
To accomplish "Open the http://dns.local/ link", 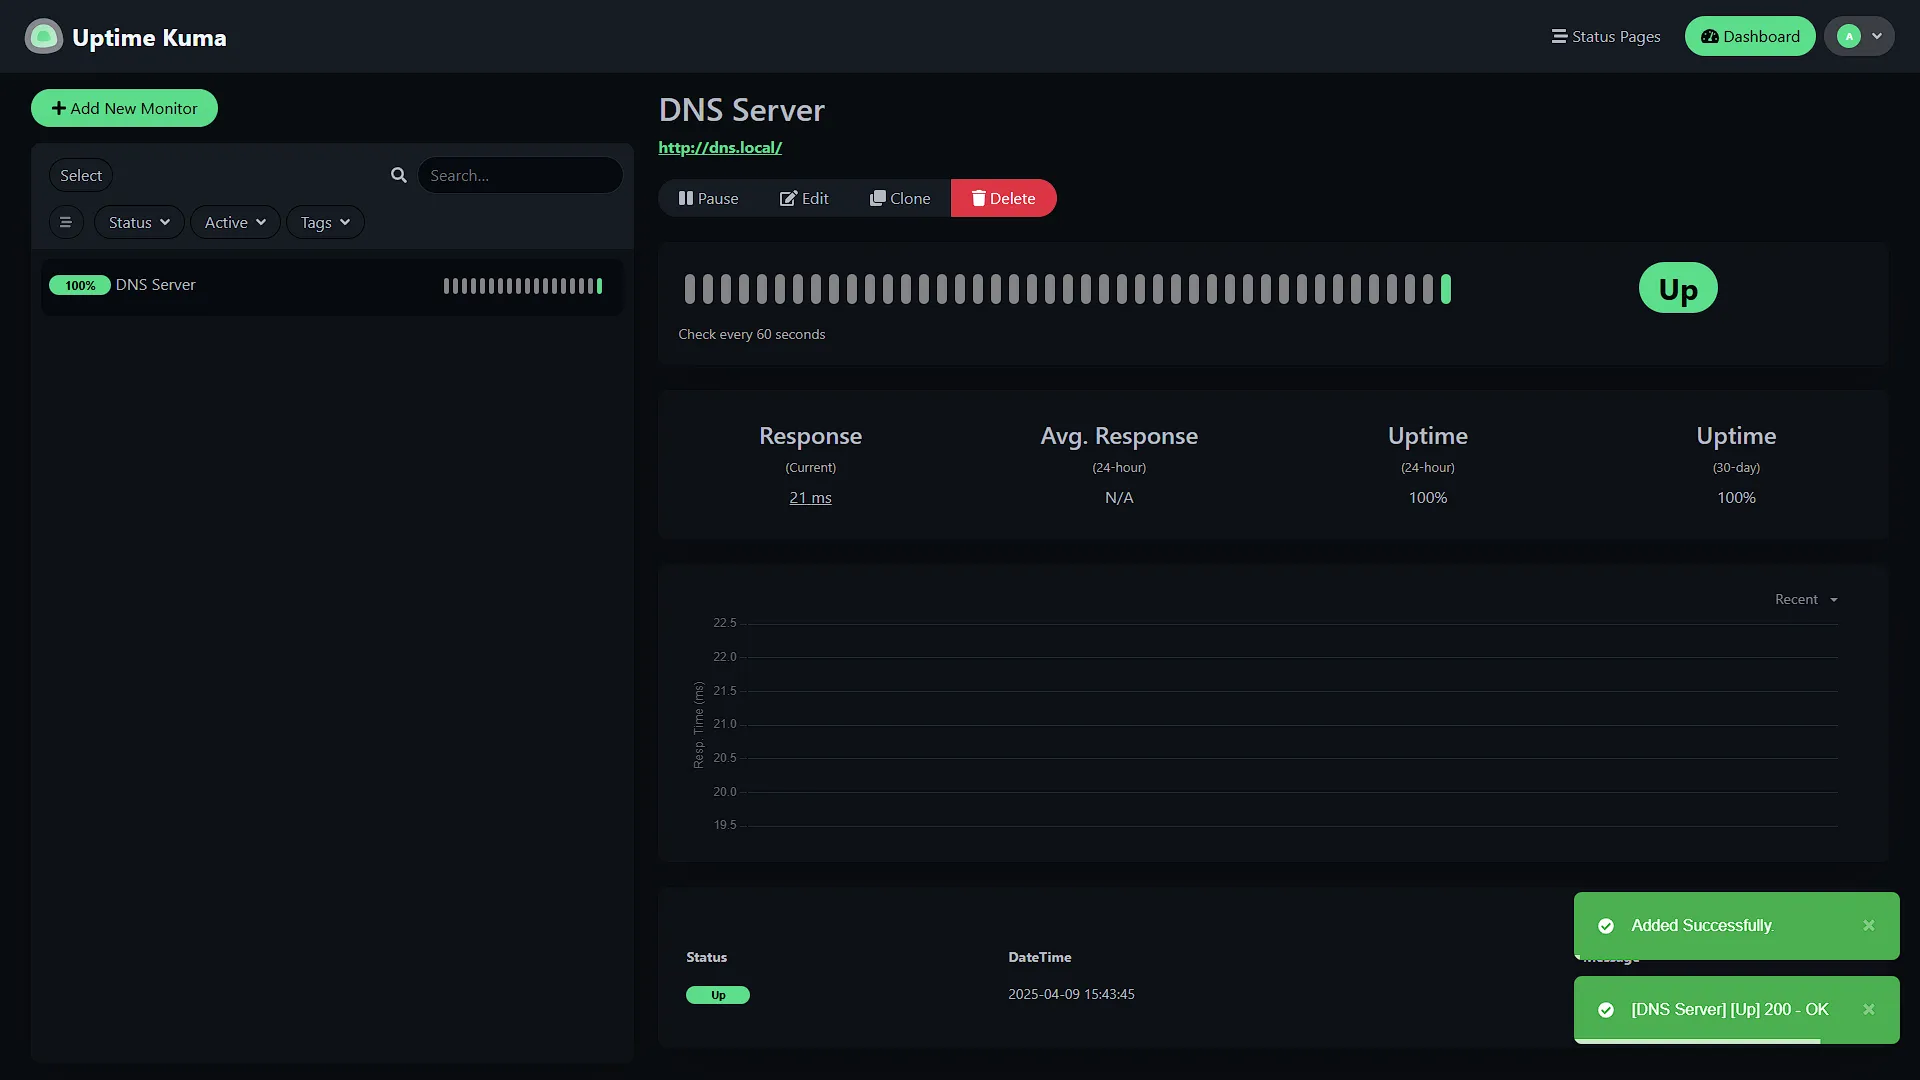I will coord(720,148).
